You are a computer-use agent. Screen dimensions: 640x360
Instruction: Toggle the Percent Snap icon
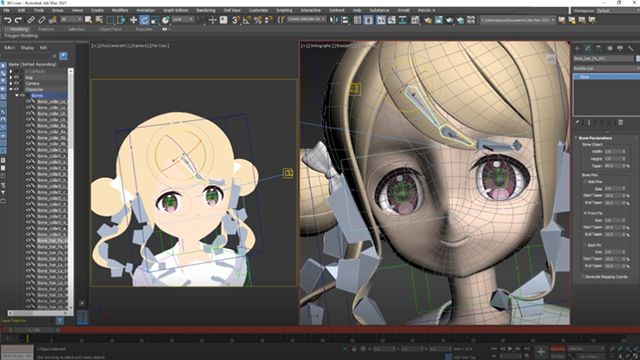(x=258, y=20)
